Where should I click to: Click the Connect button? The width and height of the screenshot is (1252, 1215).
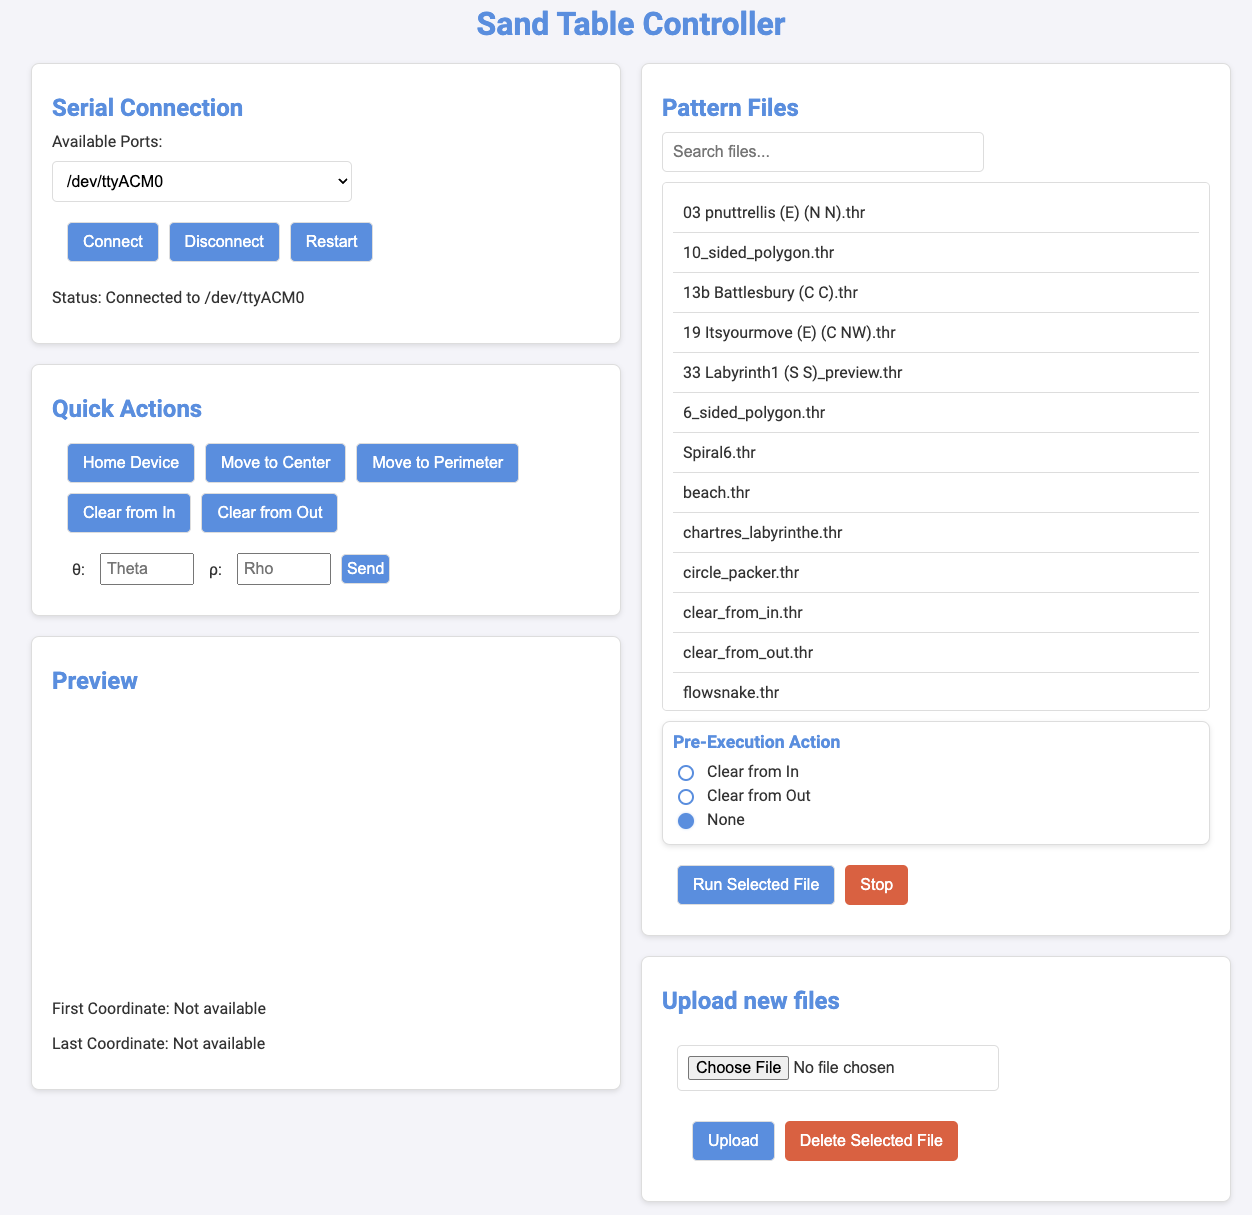tap(113, 242)
